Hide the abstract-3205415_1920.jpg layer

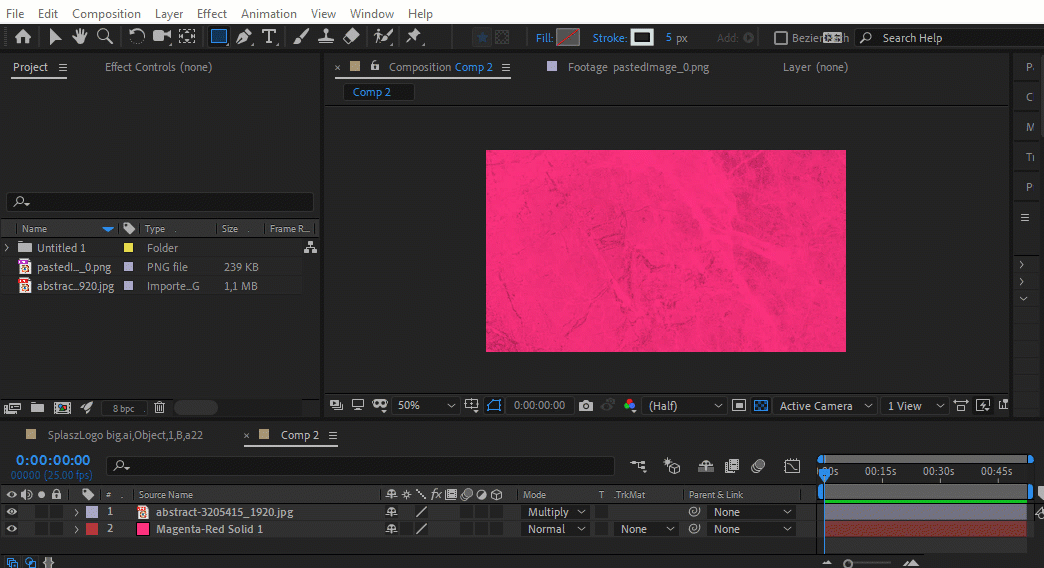coord(12,512)
